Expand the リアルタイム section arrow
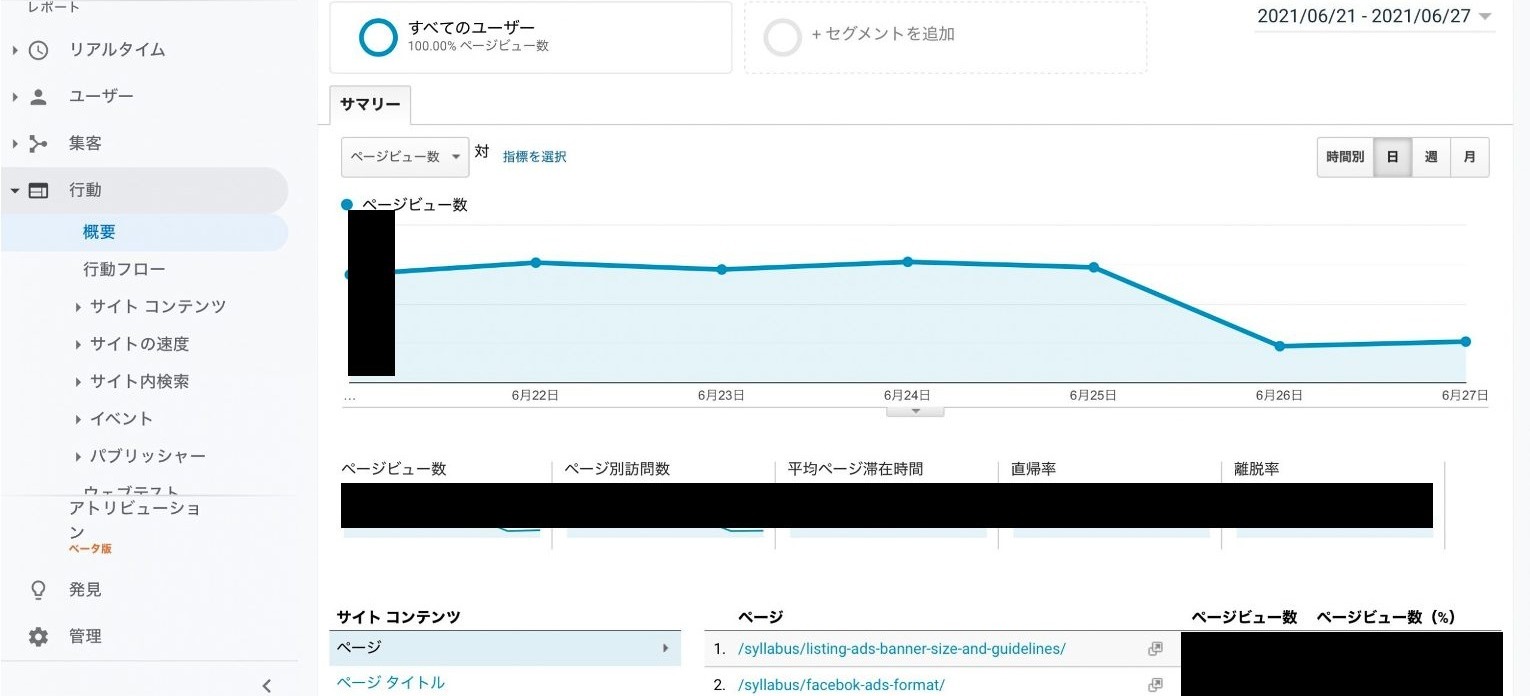 [x=15, y=50]
